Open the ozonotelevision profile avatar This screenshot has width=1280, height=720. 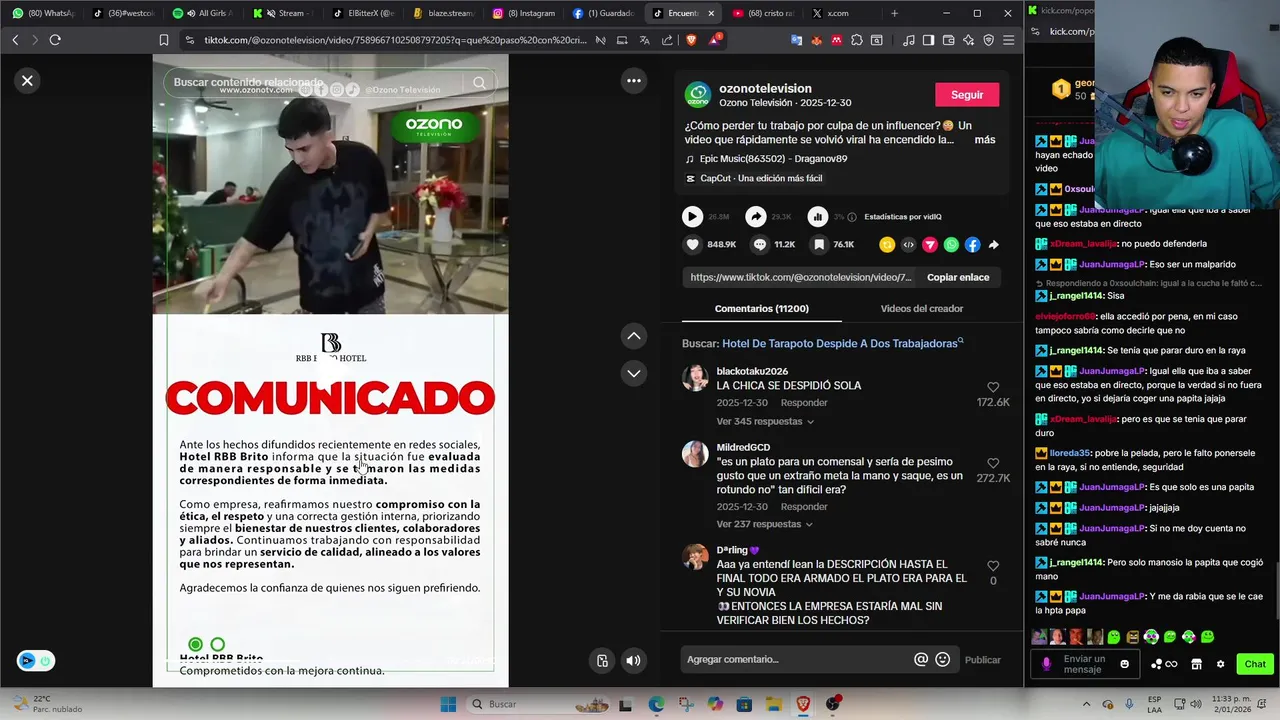click(697, 95)
